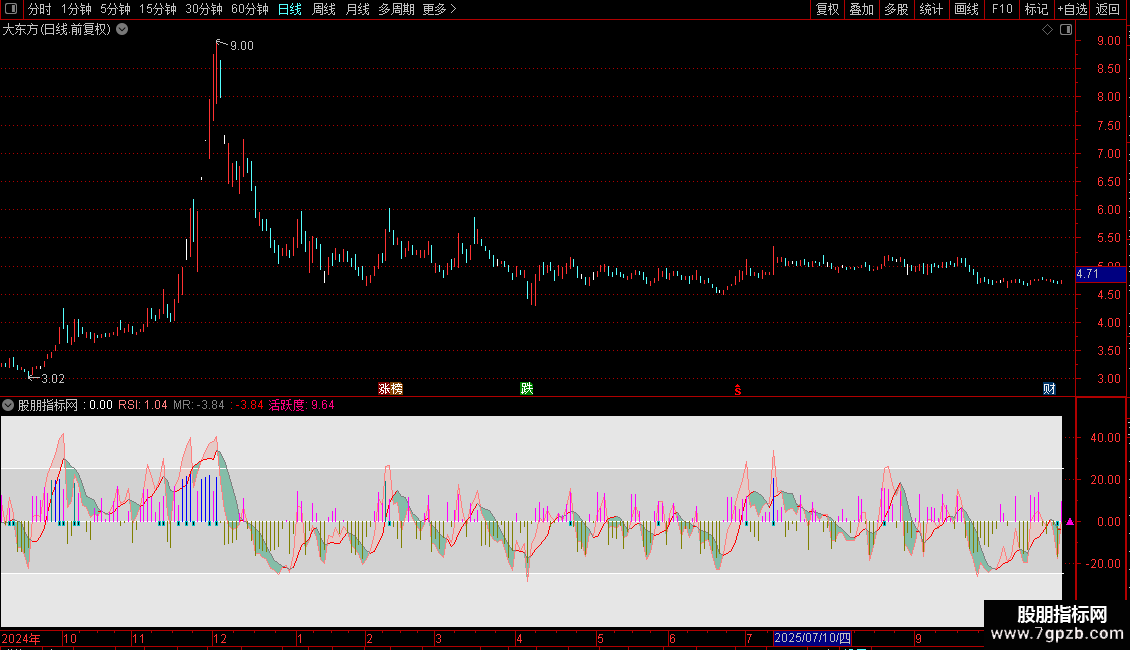Viewport: 1130px width, 650px height.
Task: Click the 4.71 current price label
Action: (1087, 274)
